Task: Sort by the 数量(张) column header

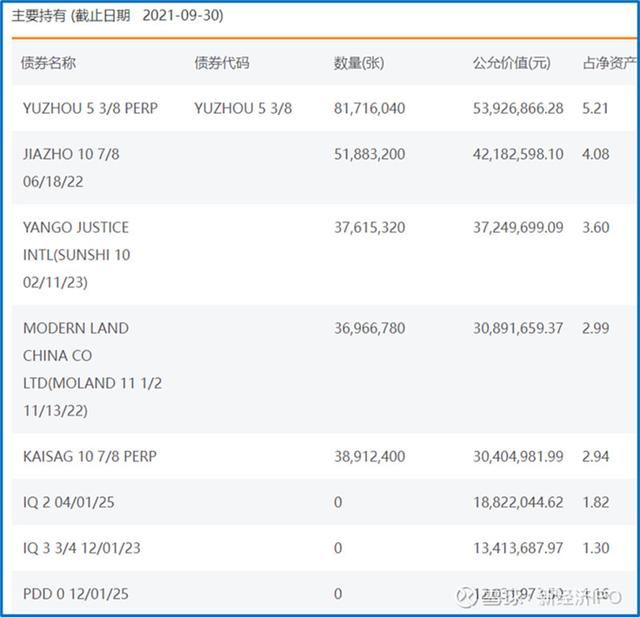Action: tap(359, 63)
